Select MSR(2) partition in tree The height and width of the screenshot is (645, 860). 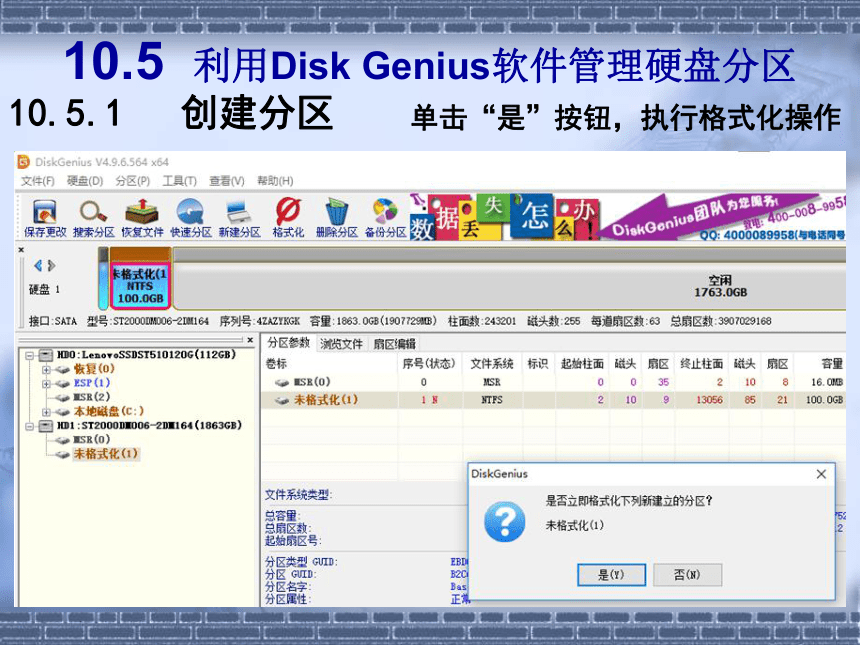coord(92,398)
